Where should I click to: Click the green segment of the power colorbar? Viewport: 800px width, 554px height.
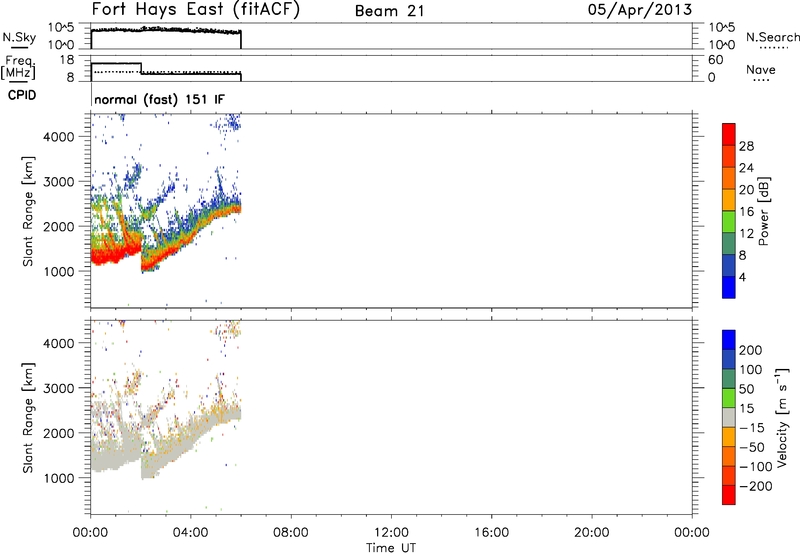(x=729, y=221)
